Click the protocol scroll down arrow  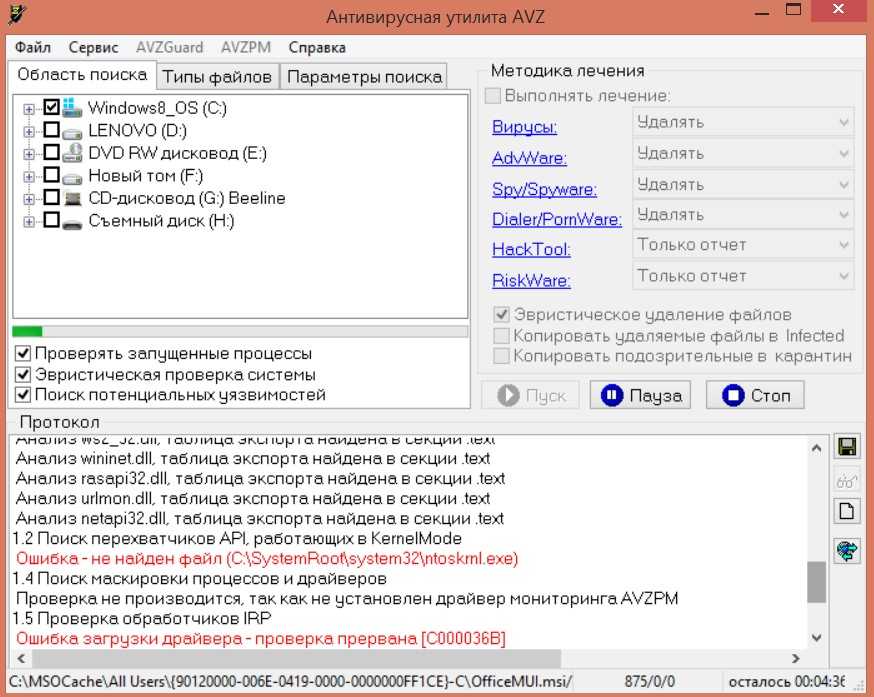[817, 637]
